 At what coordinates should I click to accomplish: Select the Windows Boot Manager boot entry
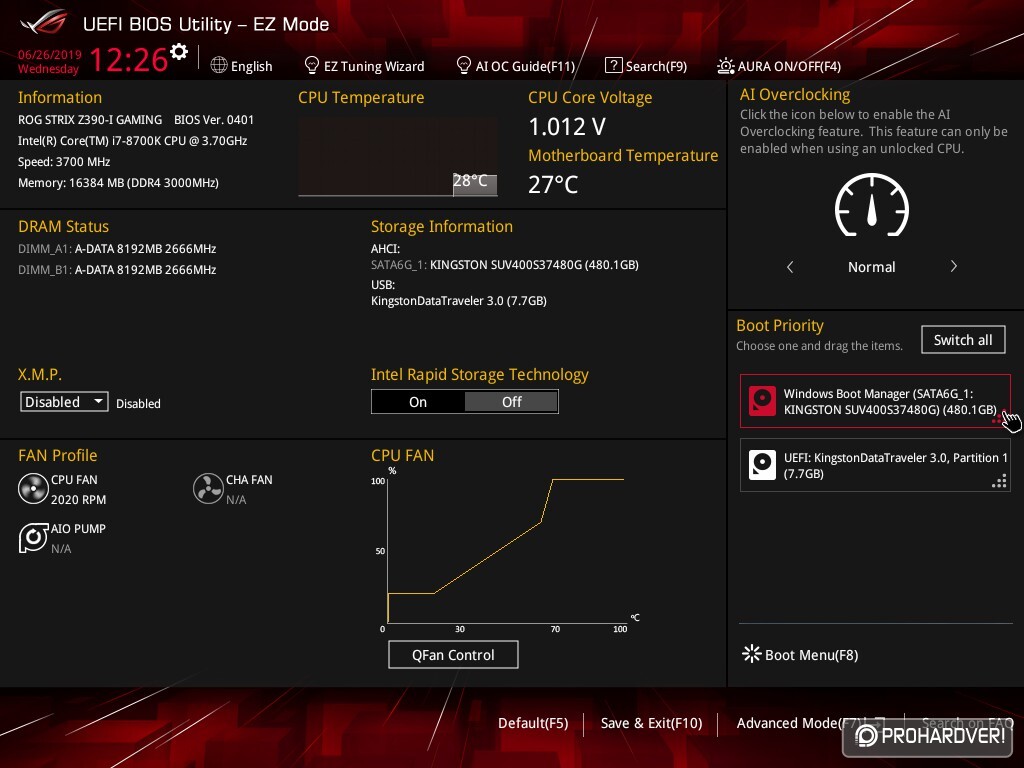pyautogui.click(x=875, y=401)
